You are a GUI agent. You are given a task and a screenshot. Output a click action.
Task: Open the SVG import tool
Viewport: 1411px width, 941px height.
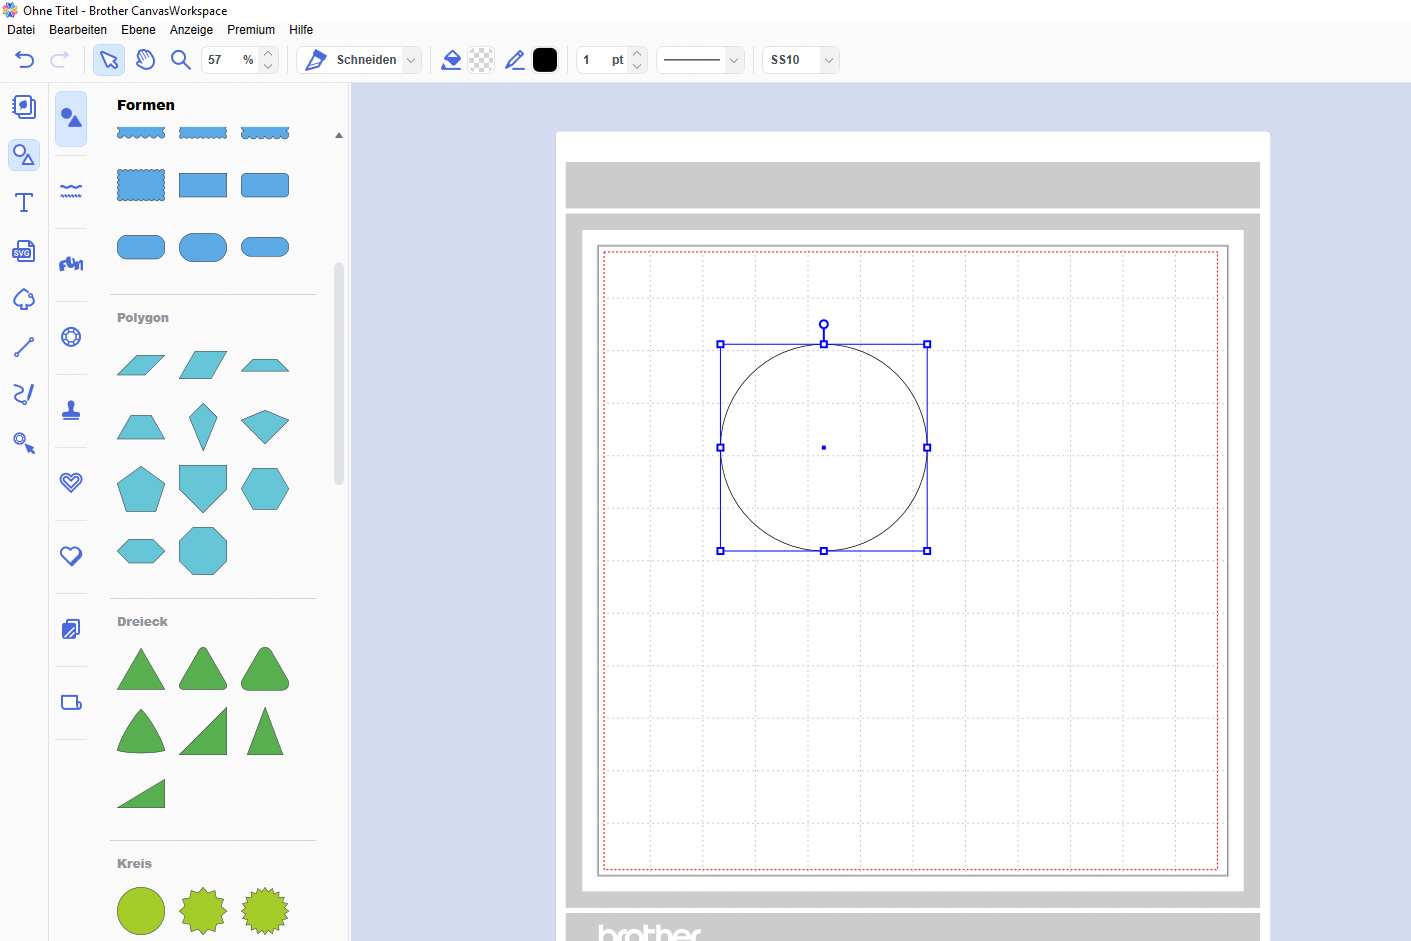tap(24, 251)
